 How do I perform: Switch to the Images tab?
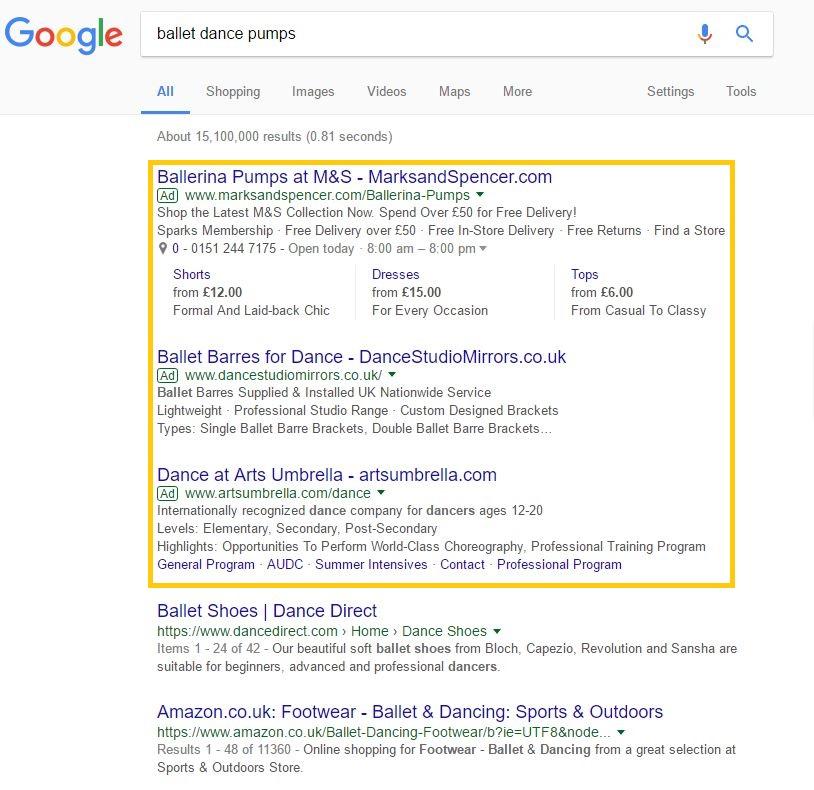click(313, 91)
